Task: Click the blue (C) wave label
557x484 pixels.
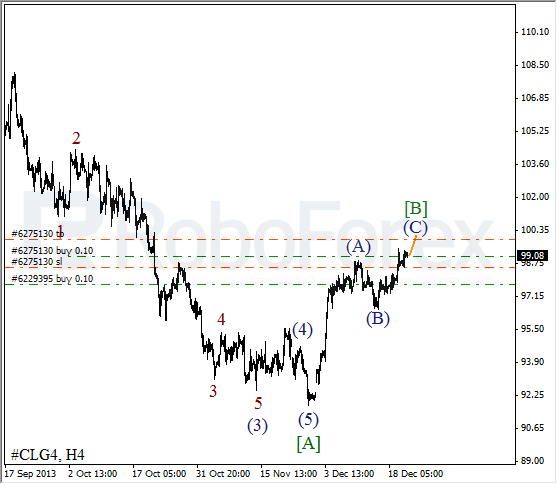Action: click(x=415, y=228)
